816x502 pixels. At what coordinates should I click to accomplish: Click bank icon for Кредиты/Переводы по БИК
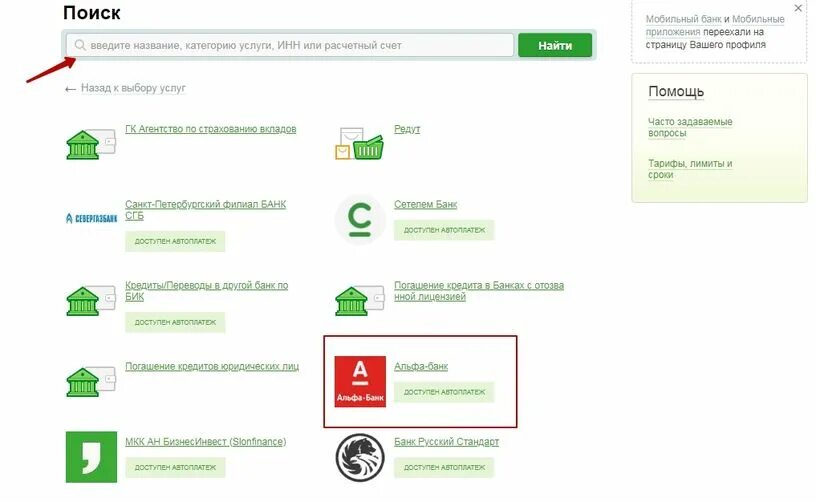coord(91,300)
